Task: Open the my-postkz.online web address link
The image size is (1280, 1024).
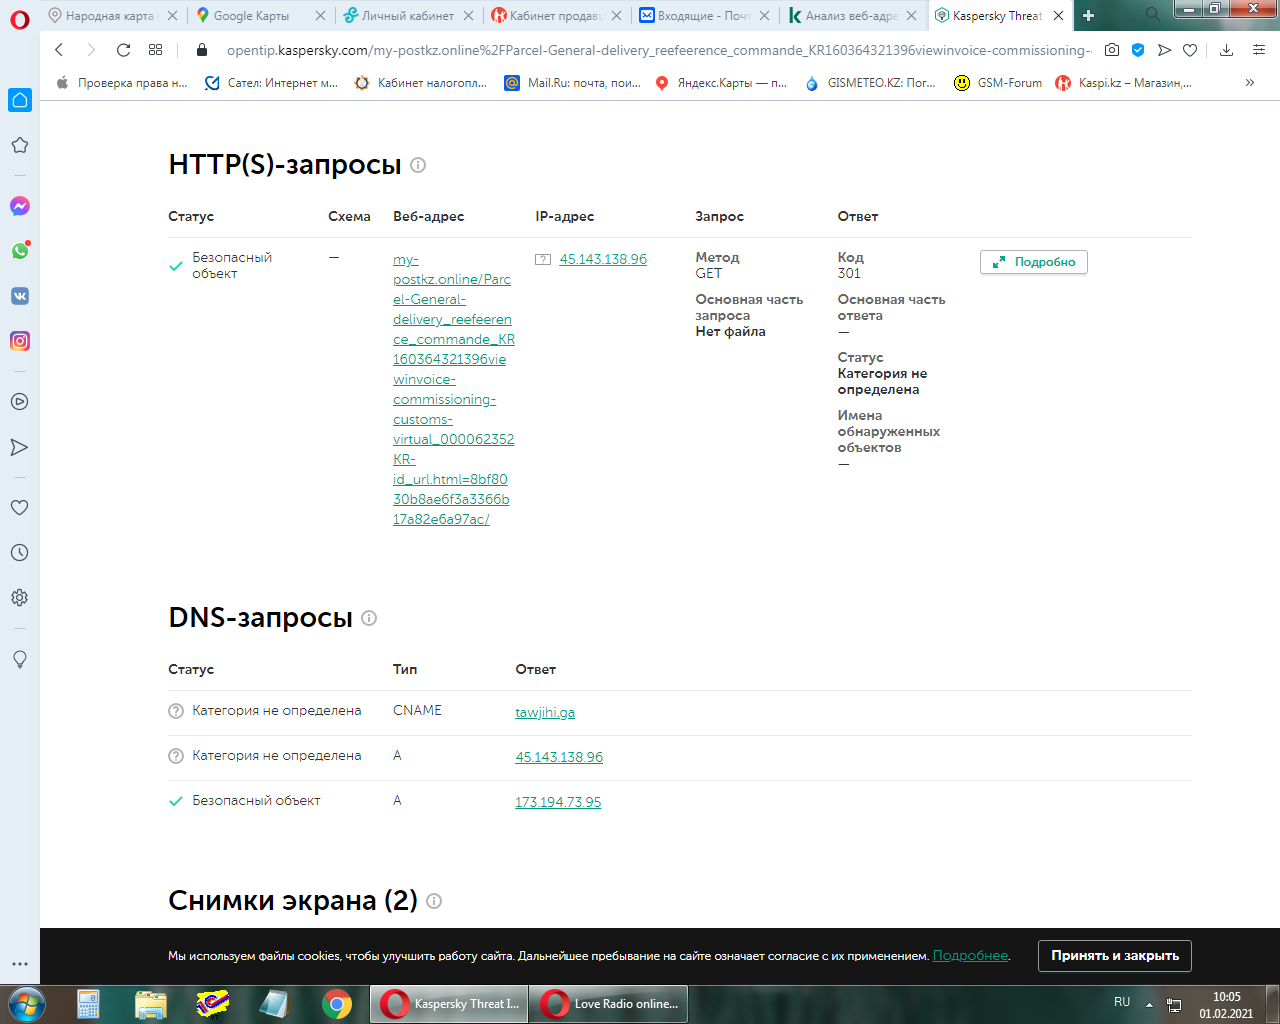Action: (453, 389)
